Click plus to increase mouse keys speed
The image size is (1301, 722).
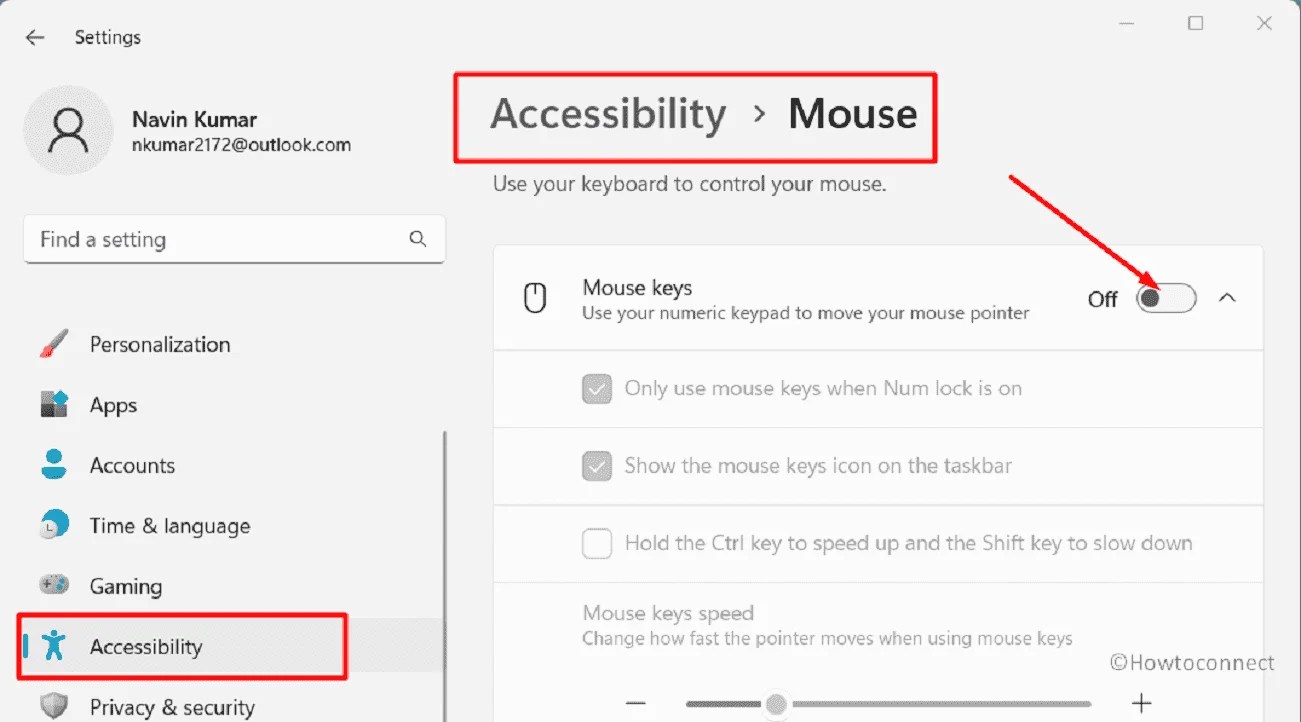[x=1140, y=704]
